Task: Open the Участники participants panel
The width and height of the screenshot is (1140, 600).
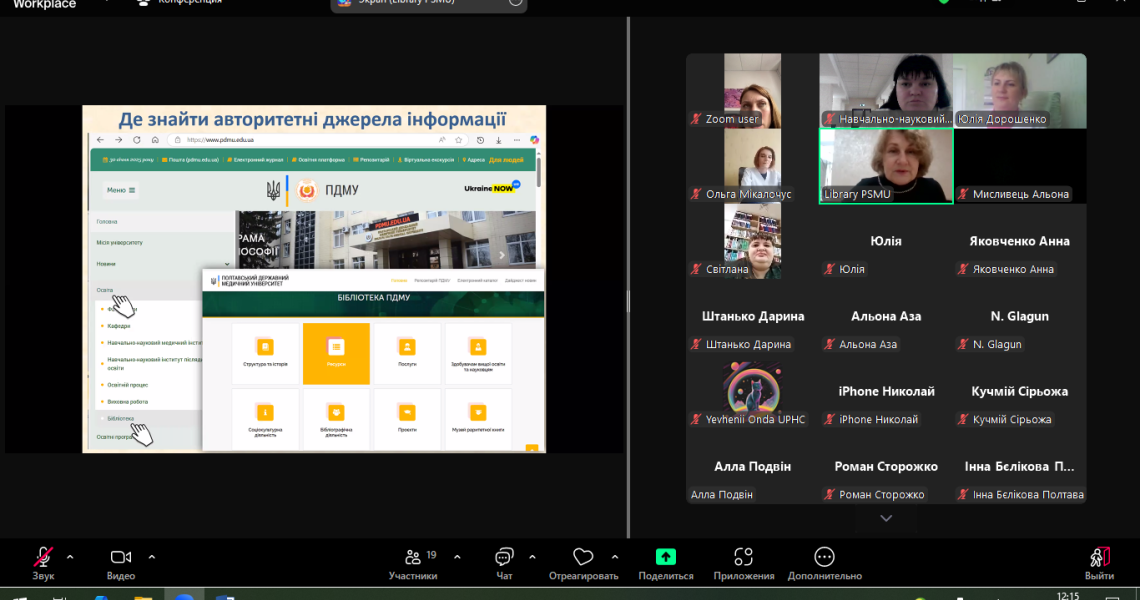Action: coord(413,564)
